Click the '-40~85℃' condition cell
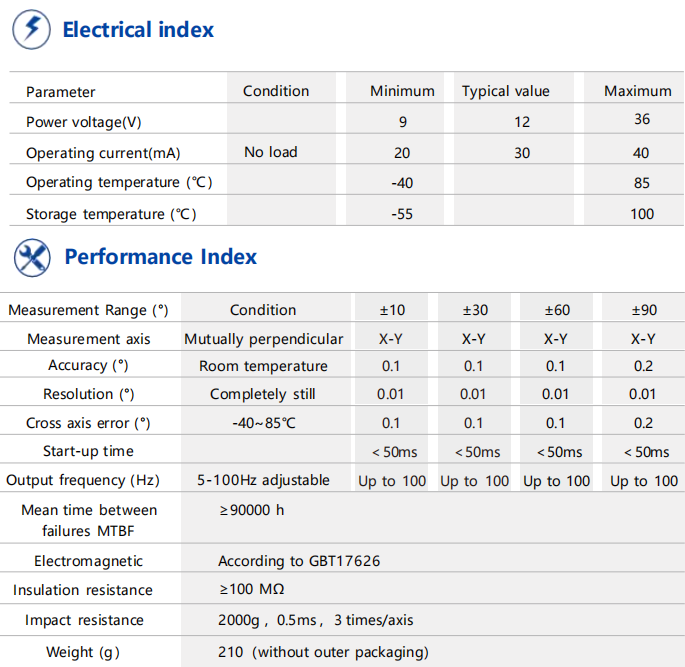The height and width of the screenshot is (667, 685). [x=264, y=423]
